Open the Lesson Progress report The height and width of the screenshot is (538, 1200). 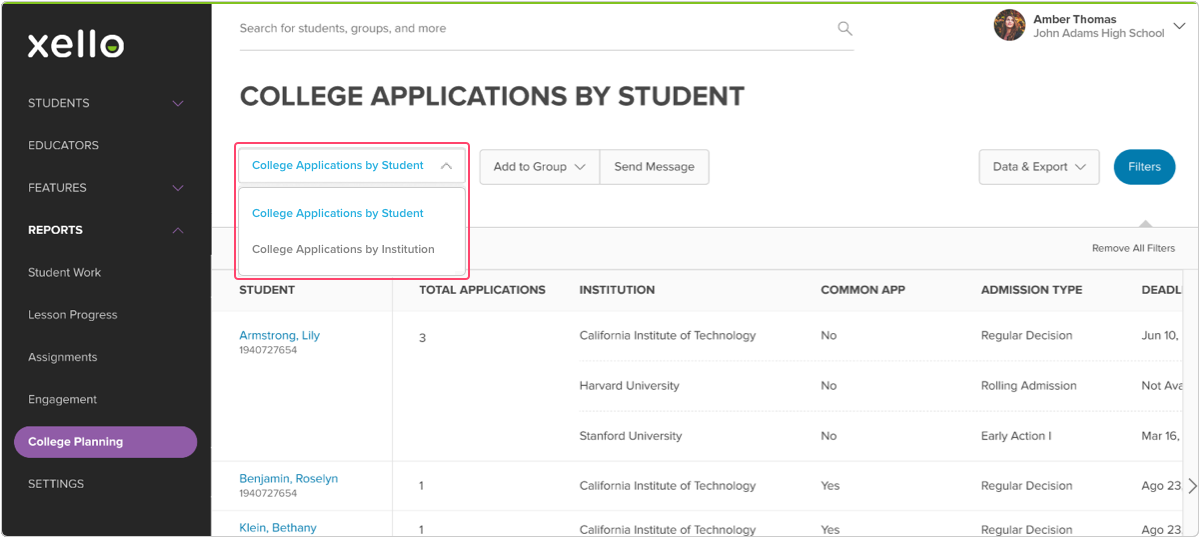(x=73, y=315)
